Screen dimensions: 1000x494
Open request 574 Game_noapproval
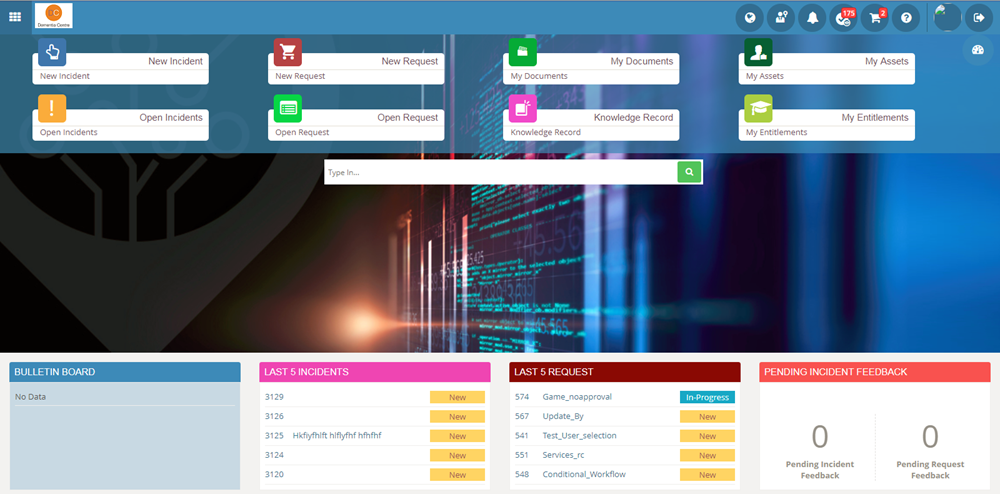[579, 397]
